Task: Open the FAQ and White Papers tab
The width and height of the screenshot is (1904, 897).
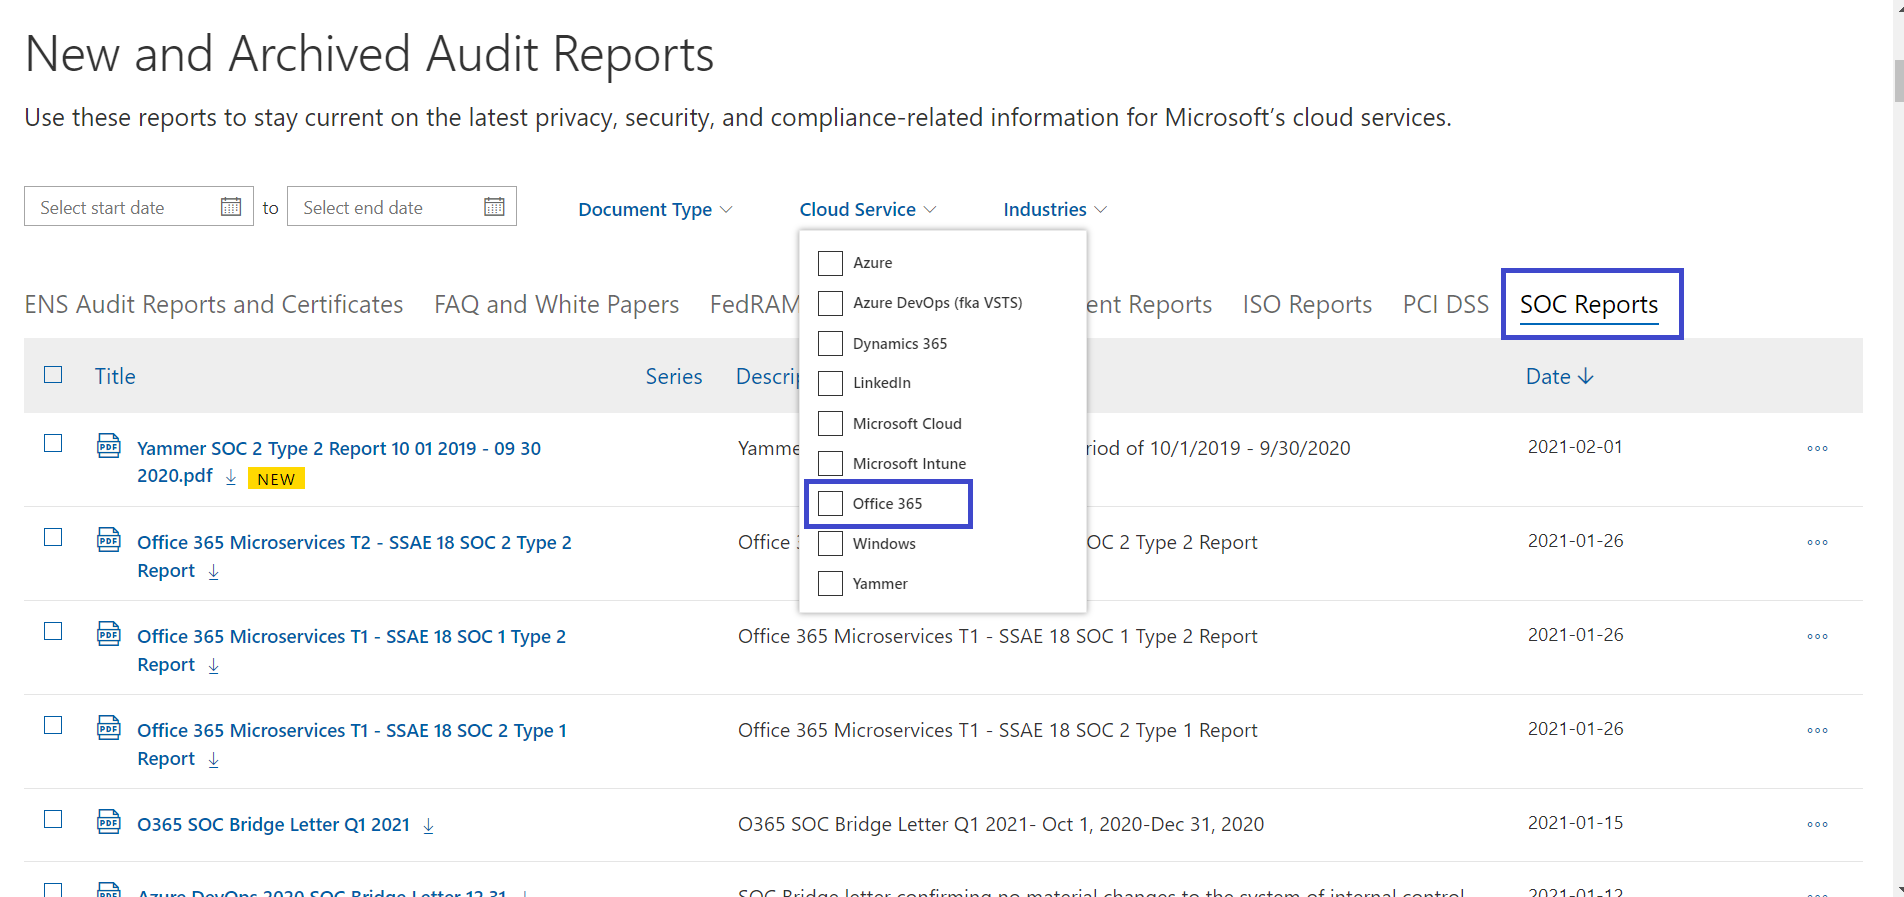Action: tap(556, 304)
